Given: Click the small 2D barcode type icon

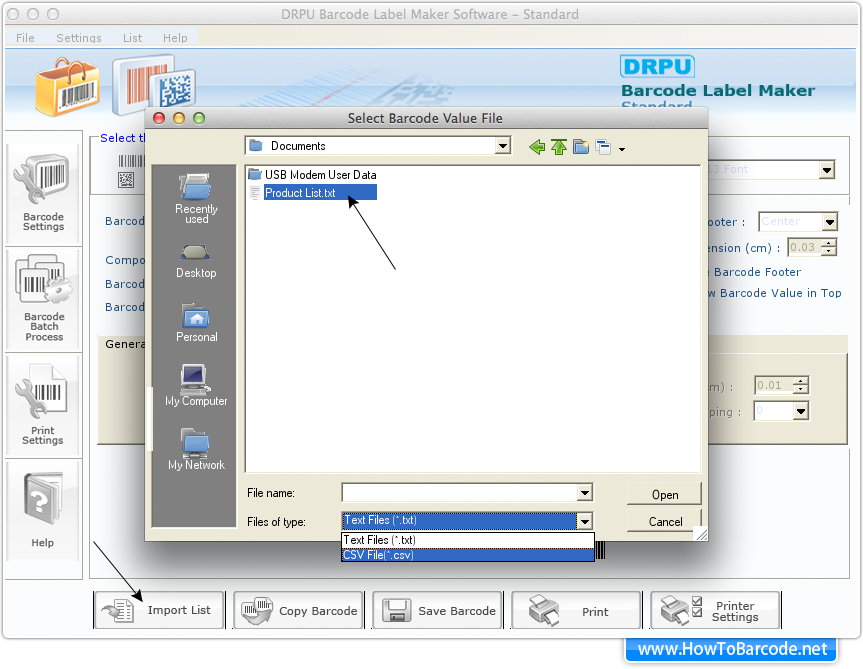Looking at the screenshot, I should (x=126, y=179).
